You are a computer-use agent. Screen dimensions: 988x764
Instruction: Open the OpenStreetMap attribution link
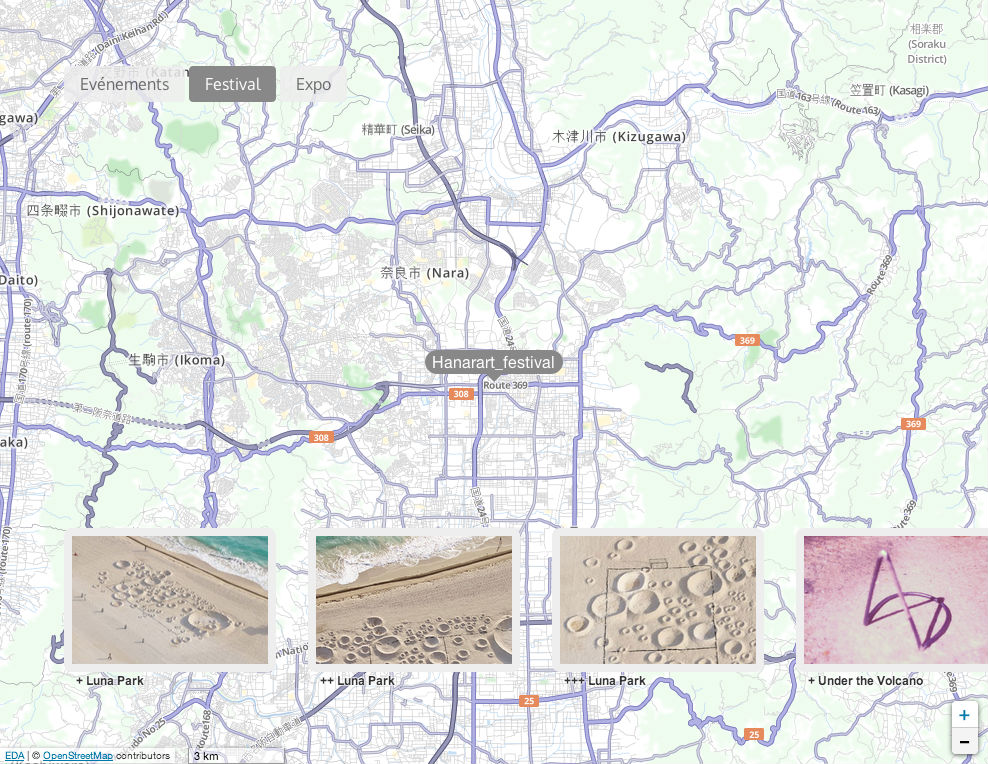[78, 756]
